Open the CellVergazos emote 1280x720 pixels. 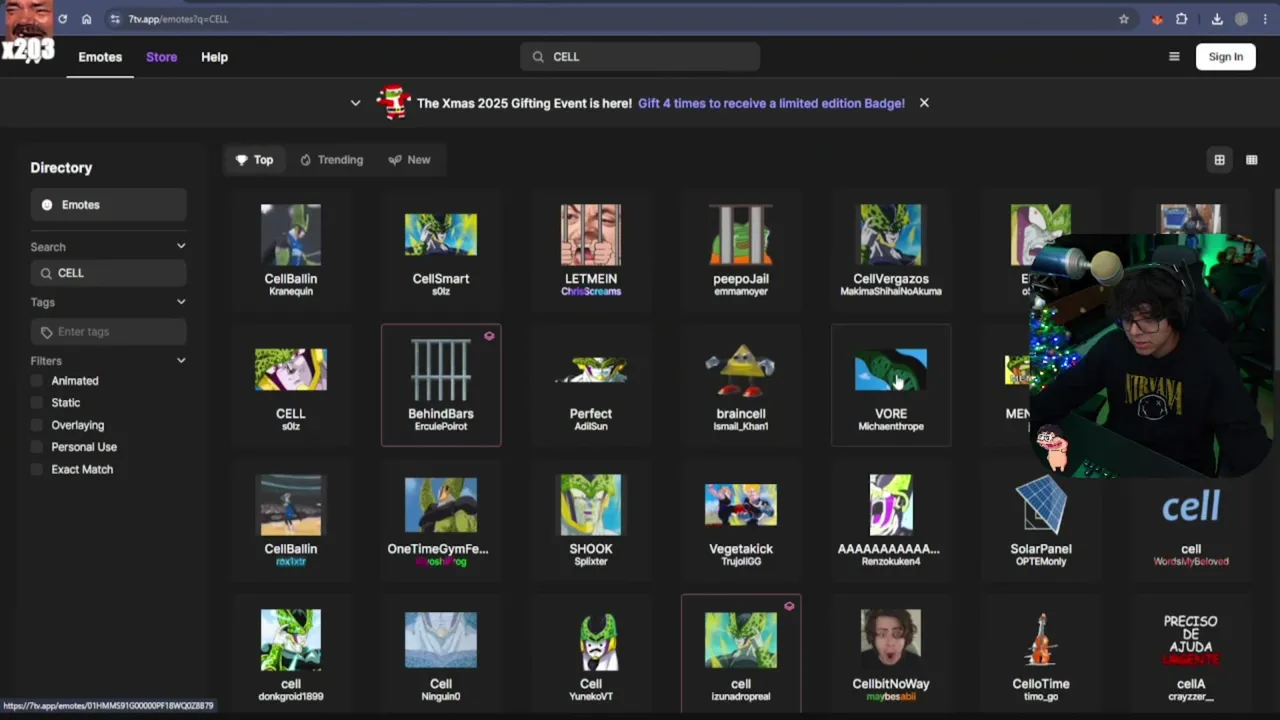(891, 250)
